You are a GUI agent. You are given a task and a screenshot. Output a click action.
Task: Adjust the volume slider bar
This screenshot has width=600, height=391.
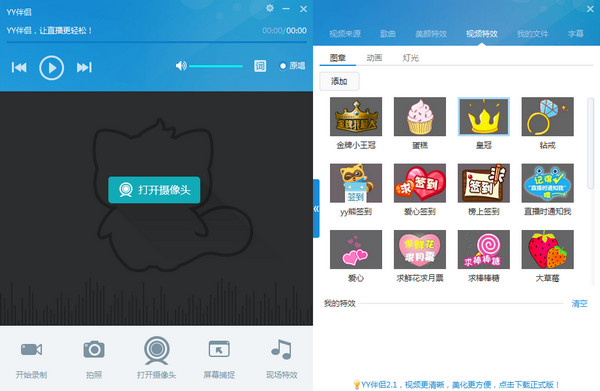(216, 66)
